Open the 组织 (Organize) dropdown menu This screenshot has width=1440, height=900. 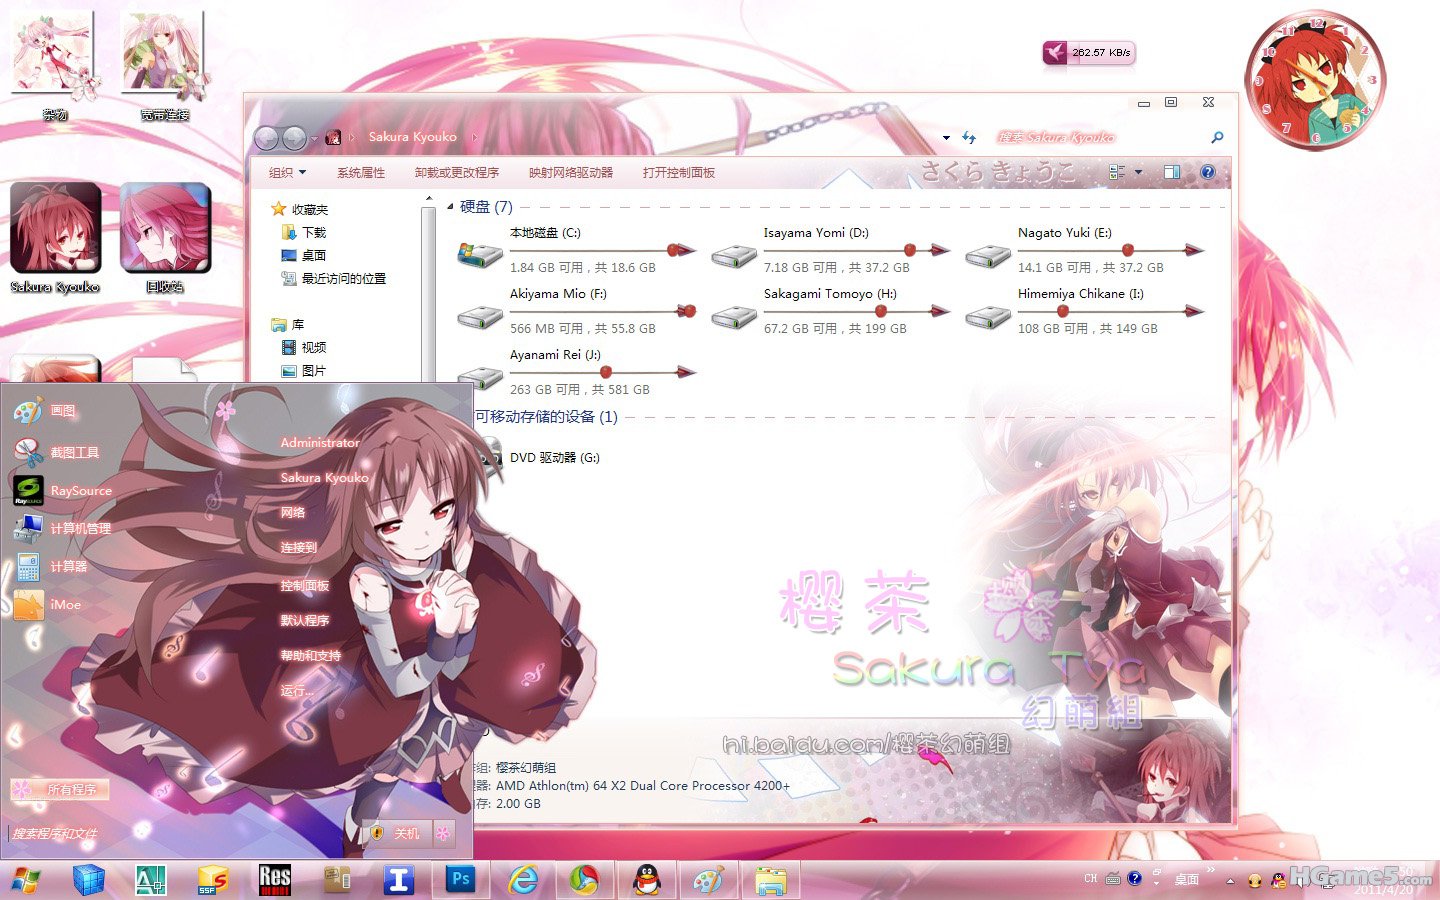pos(287,173)
